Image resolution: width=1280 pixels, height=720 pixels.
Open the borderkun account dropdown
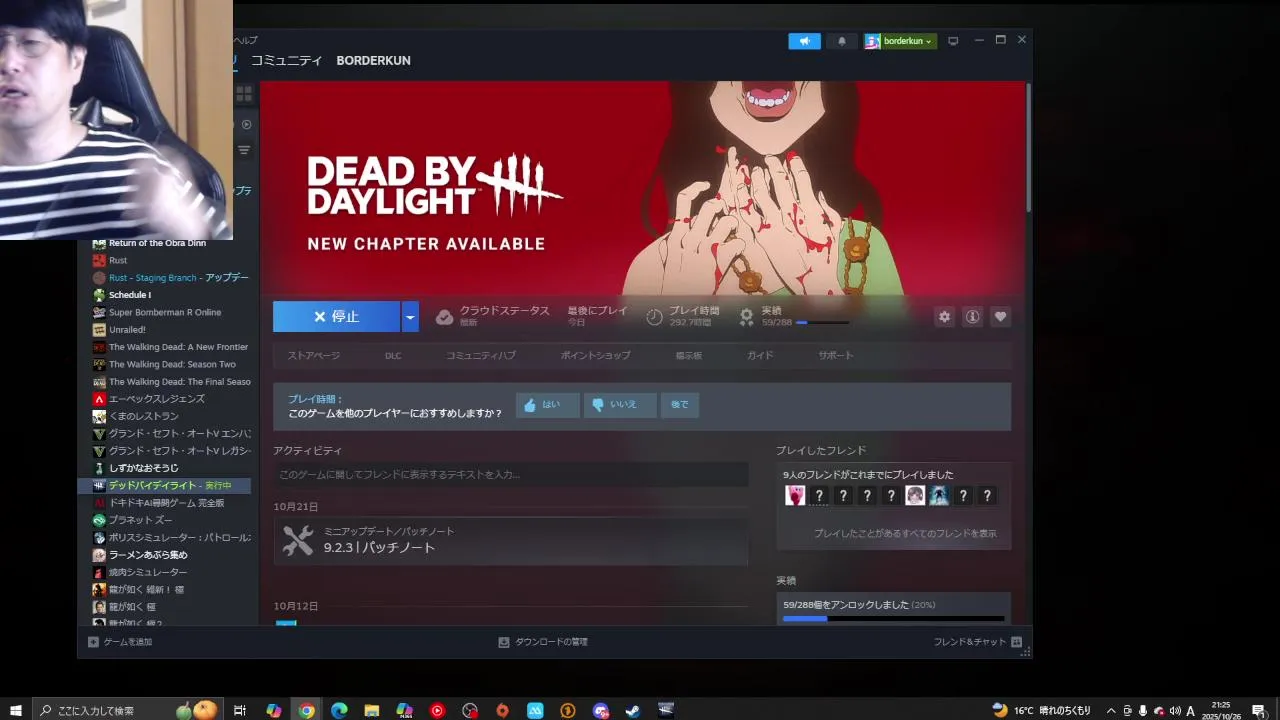pyautogui.click(x=900, y=41)
